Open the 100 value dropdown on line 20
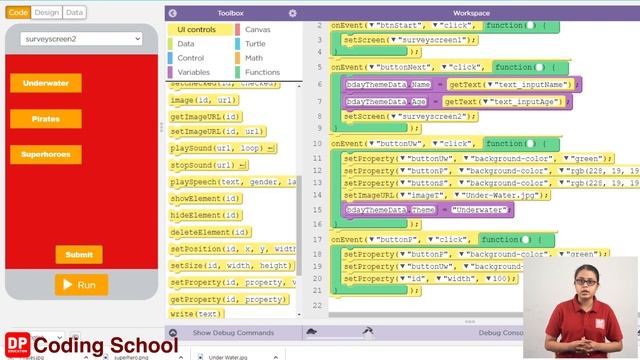 pos(488,278)
